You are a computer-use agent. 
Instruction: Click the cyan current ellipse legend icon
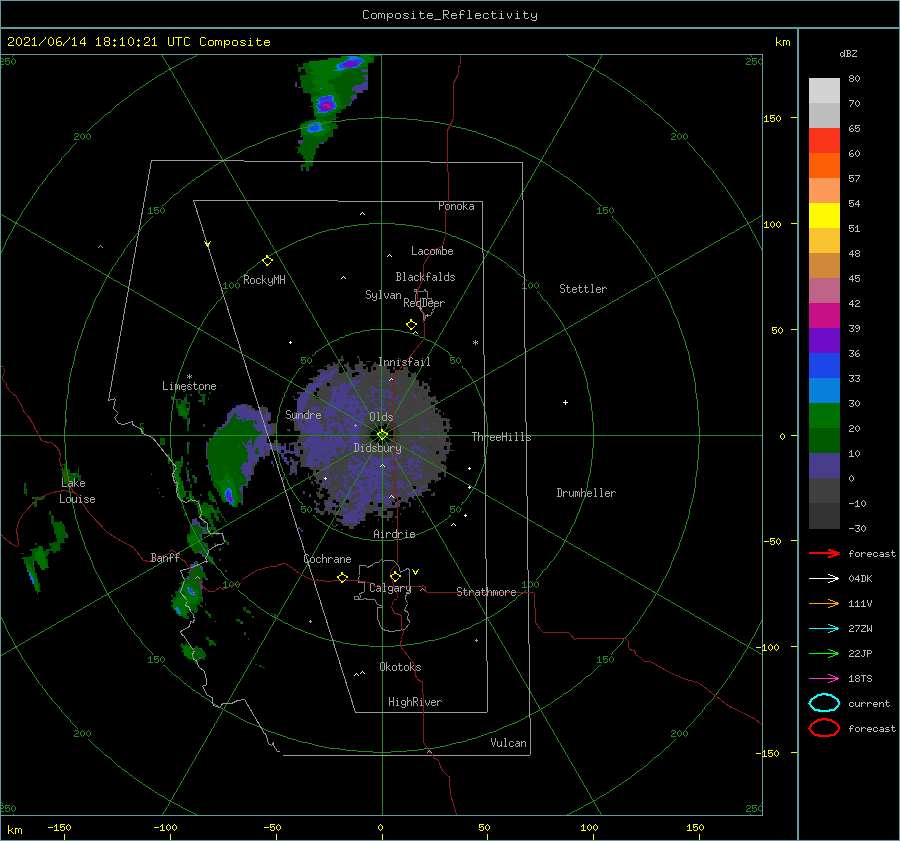click(x=824, y=703)
